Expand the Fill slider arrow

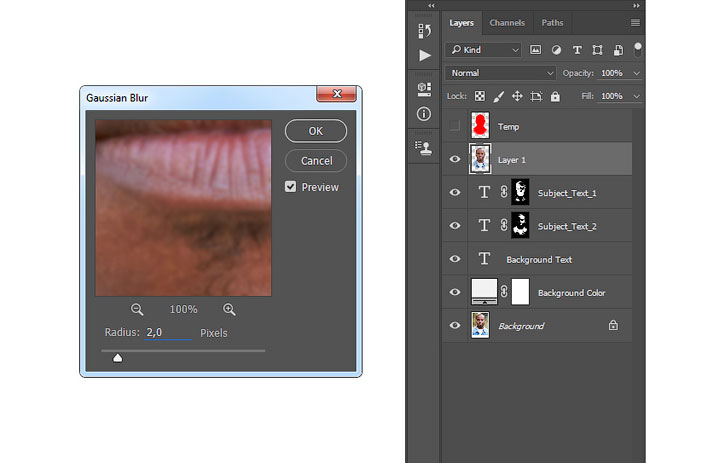click(636, 96)
